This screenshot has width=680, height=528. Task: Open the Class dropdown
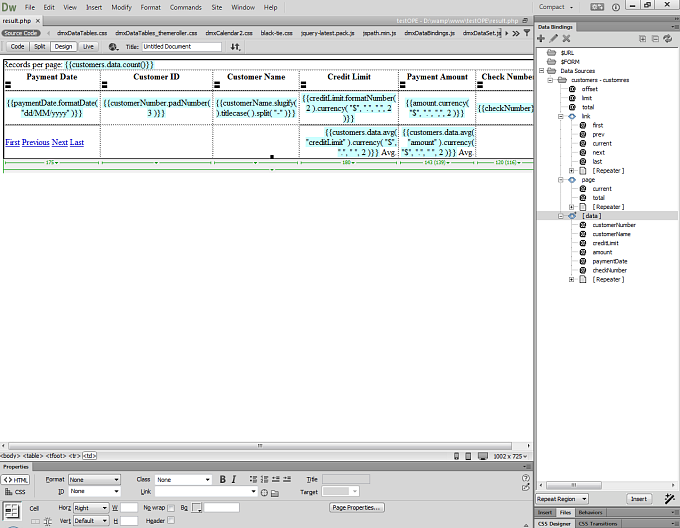(183, 479)
